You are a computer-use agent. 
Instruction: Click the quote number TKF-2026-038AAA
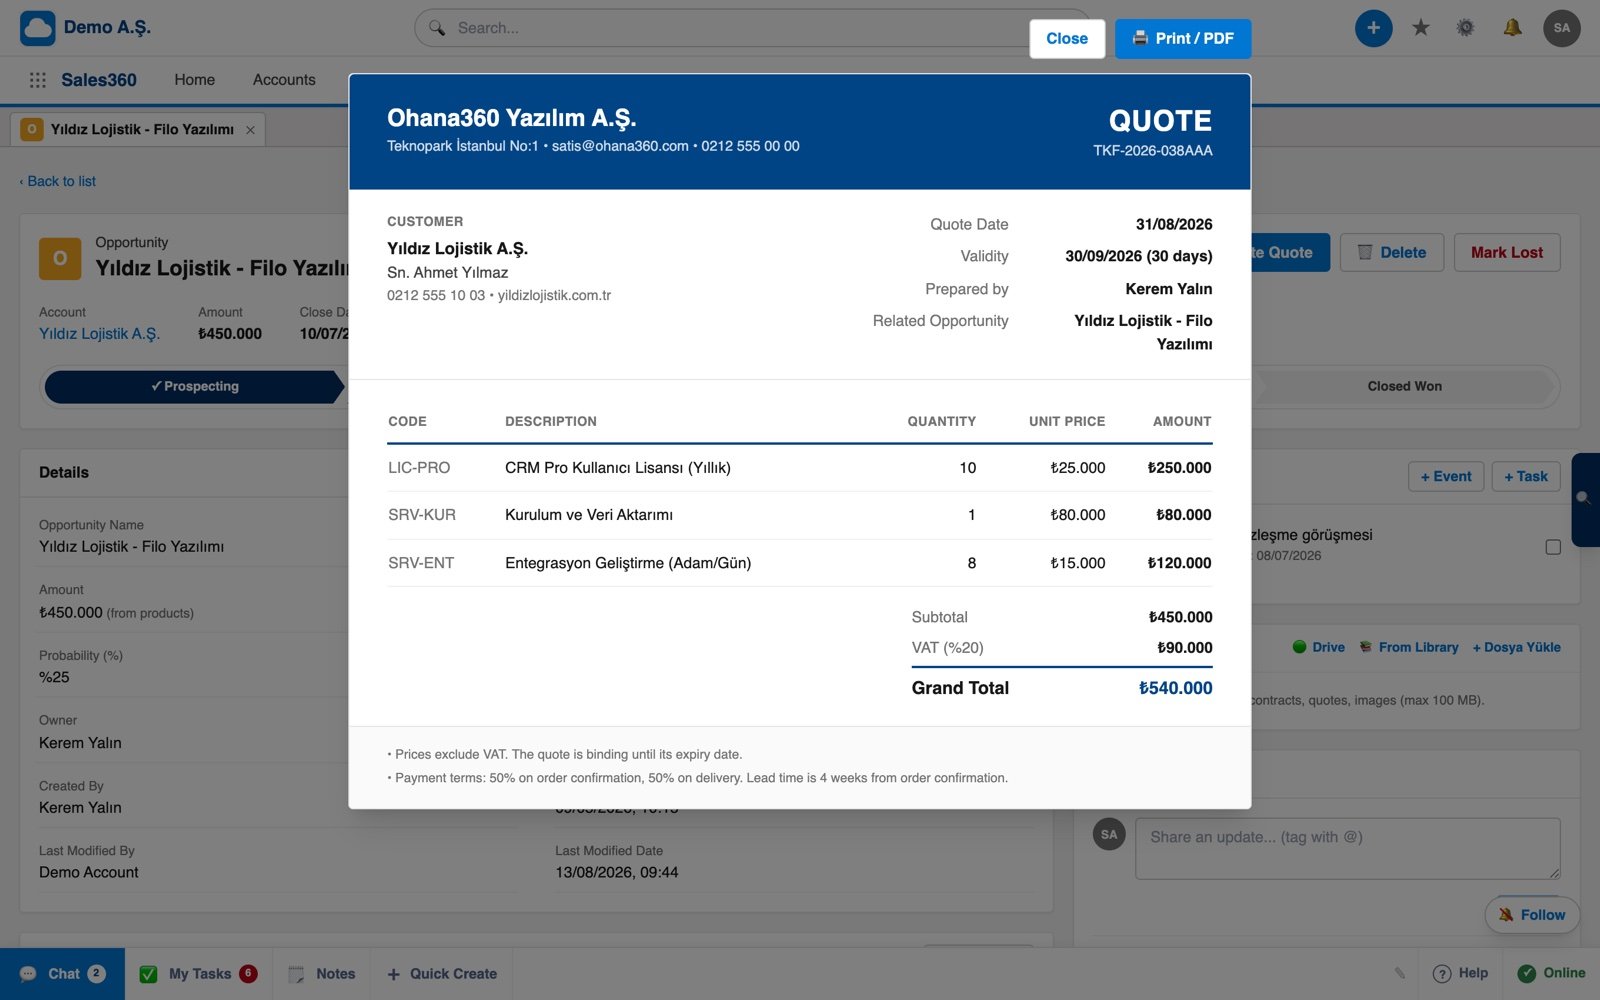point(1152,151)
